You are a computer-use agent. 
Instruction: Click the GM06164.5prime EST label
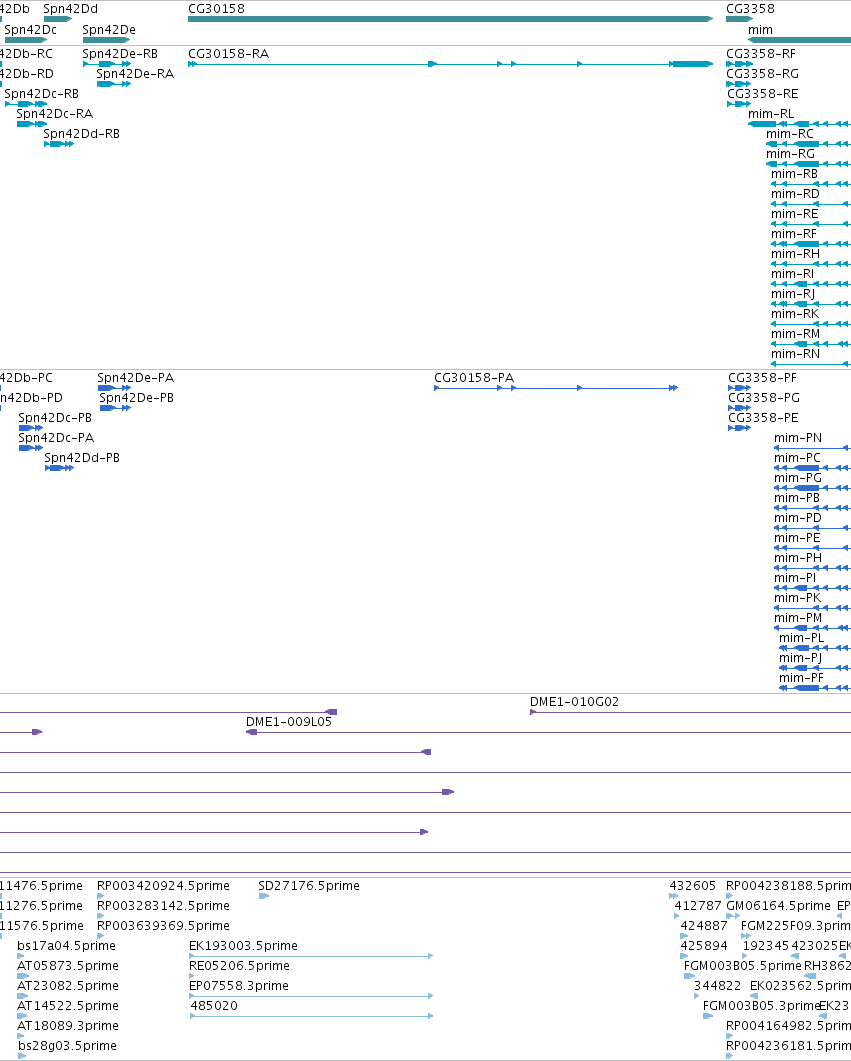(x=778, y=905)
